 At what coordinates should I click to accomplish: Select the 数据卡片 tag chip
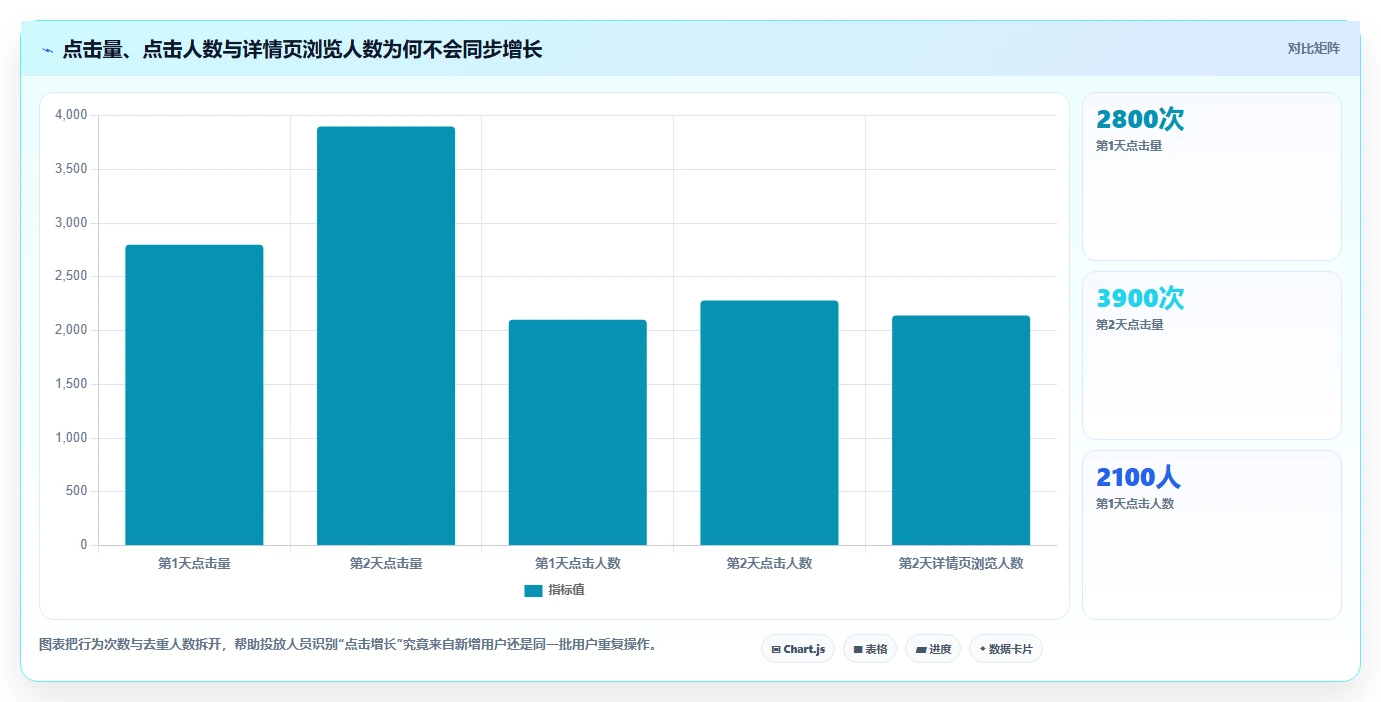pyautogui.click(x=1006, y=649)
